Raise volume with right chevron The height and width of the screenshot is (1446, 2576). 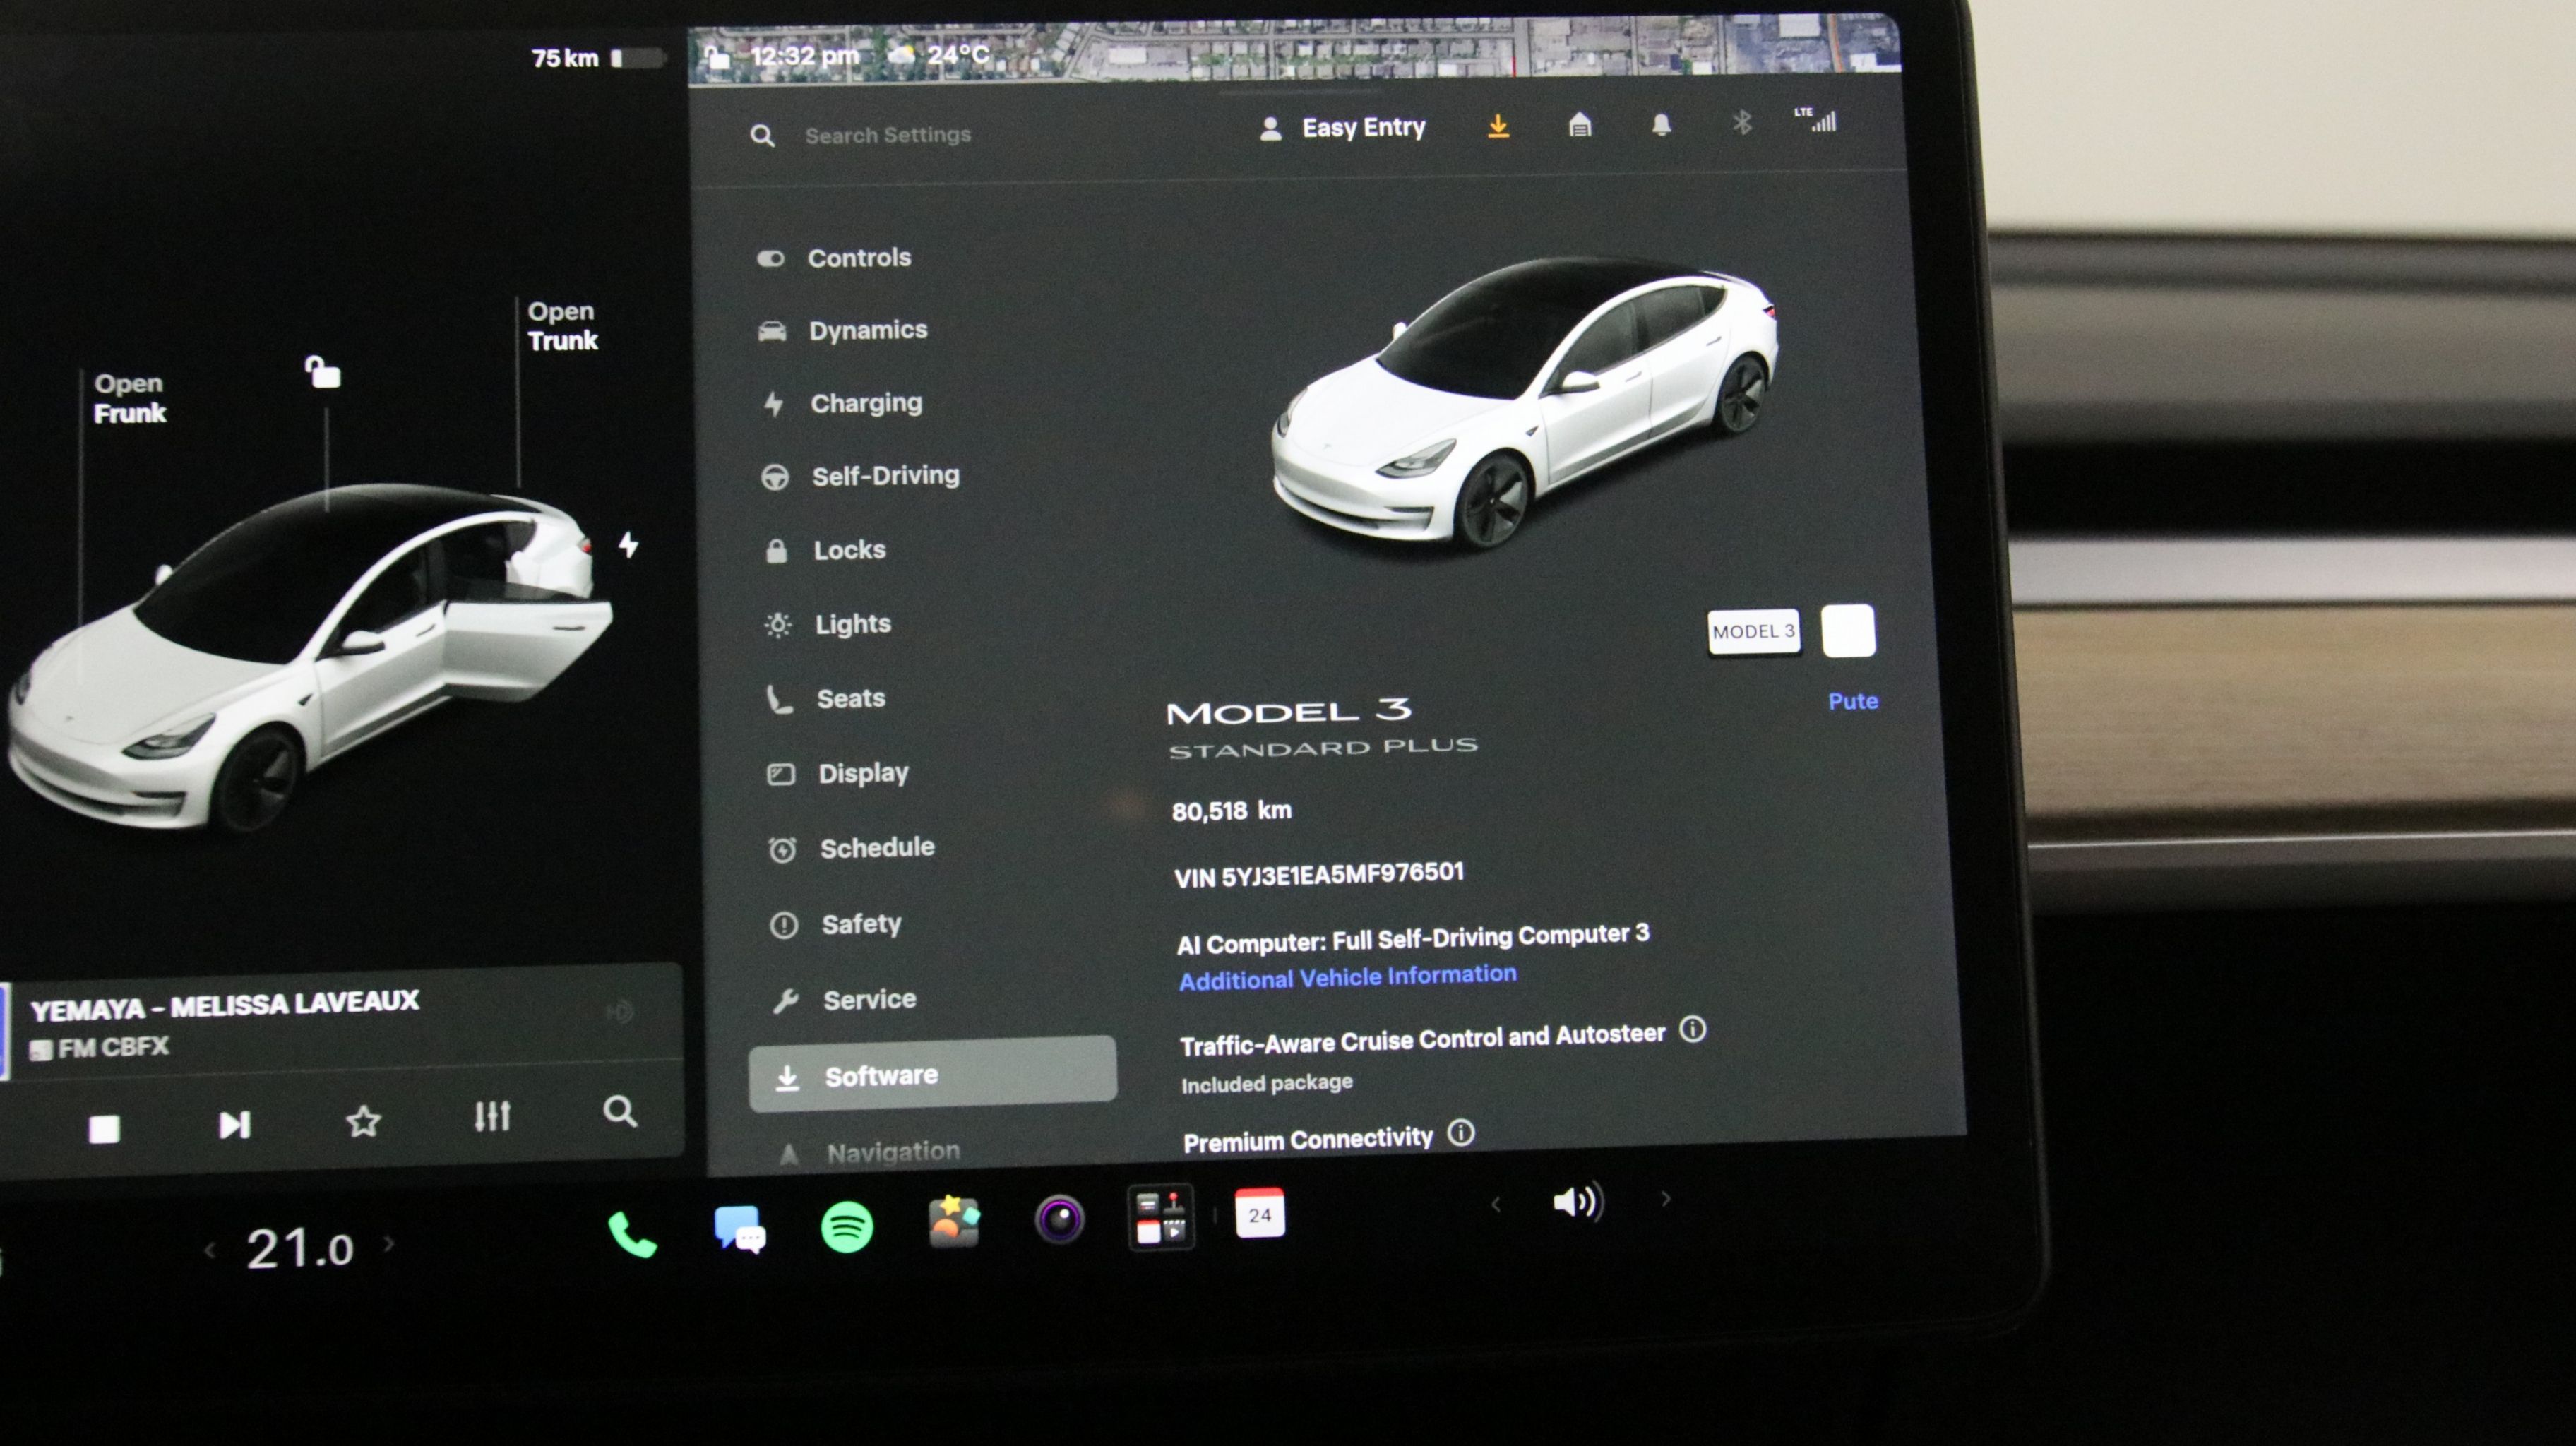[x=1665, y=1198]
